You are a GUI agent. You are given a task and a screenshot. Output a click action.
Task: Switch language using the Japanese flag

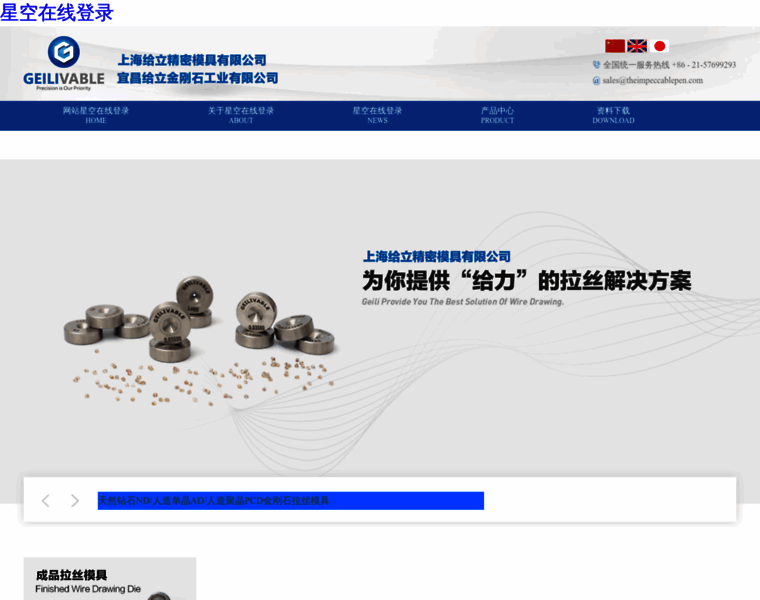659,46
